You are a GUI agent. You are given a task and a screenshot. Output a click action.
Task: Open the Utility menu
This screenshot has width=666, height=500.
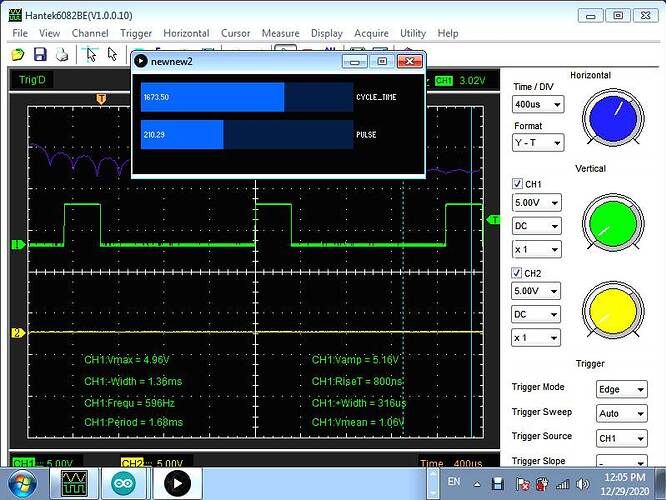coord(413,33)
